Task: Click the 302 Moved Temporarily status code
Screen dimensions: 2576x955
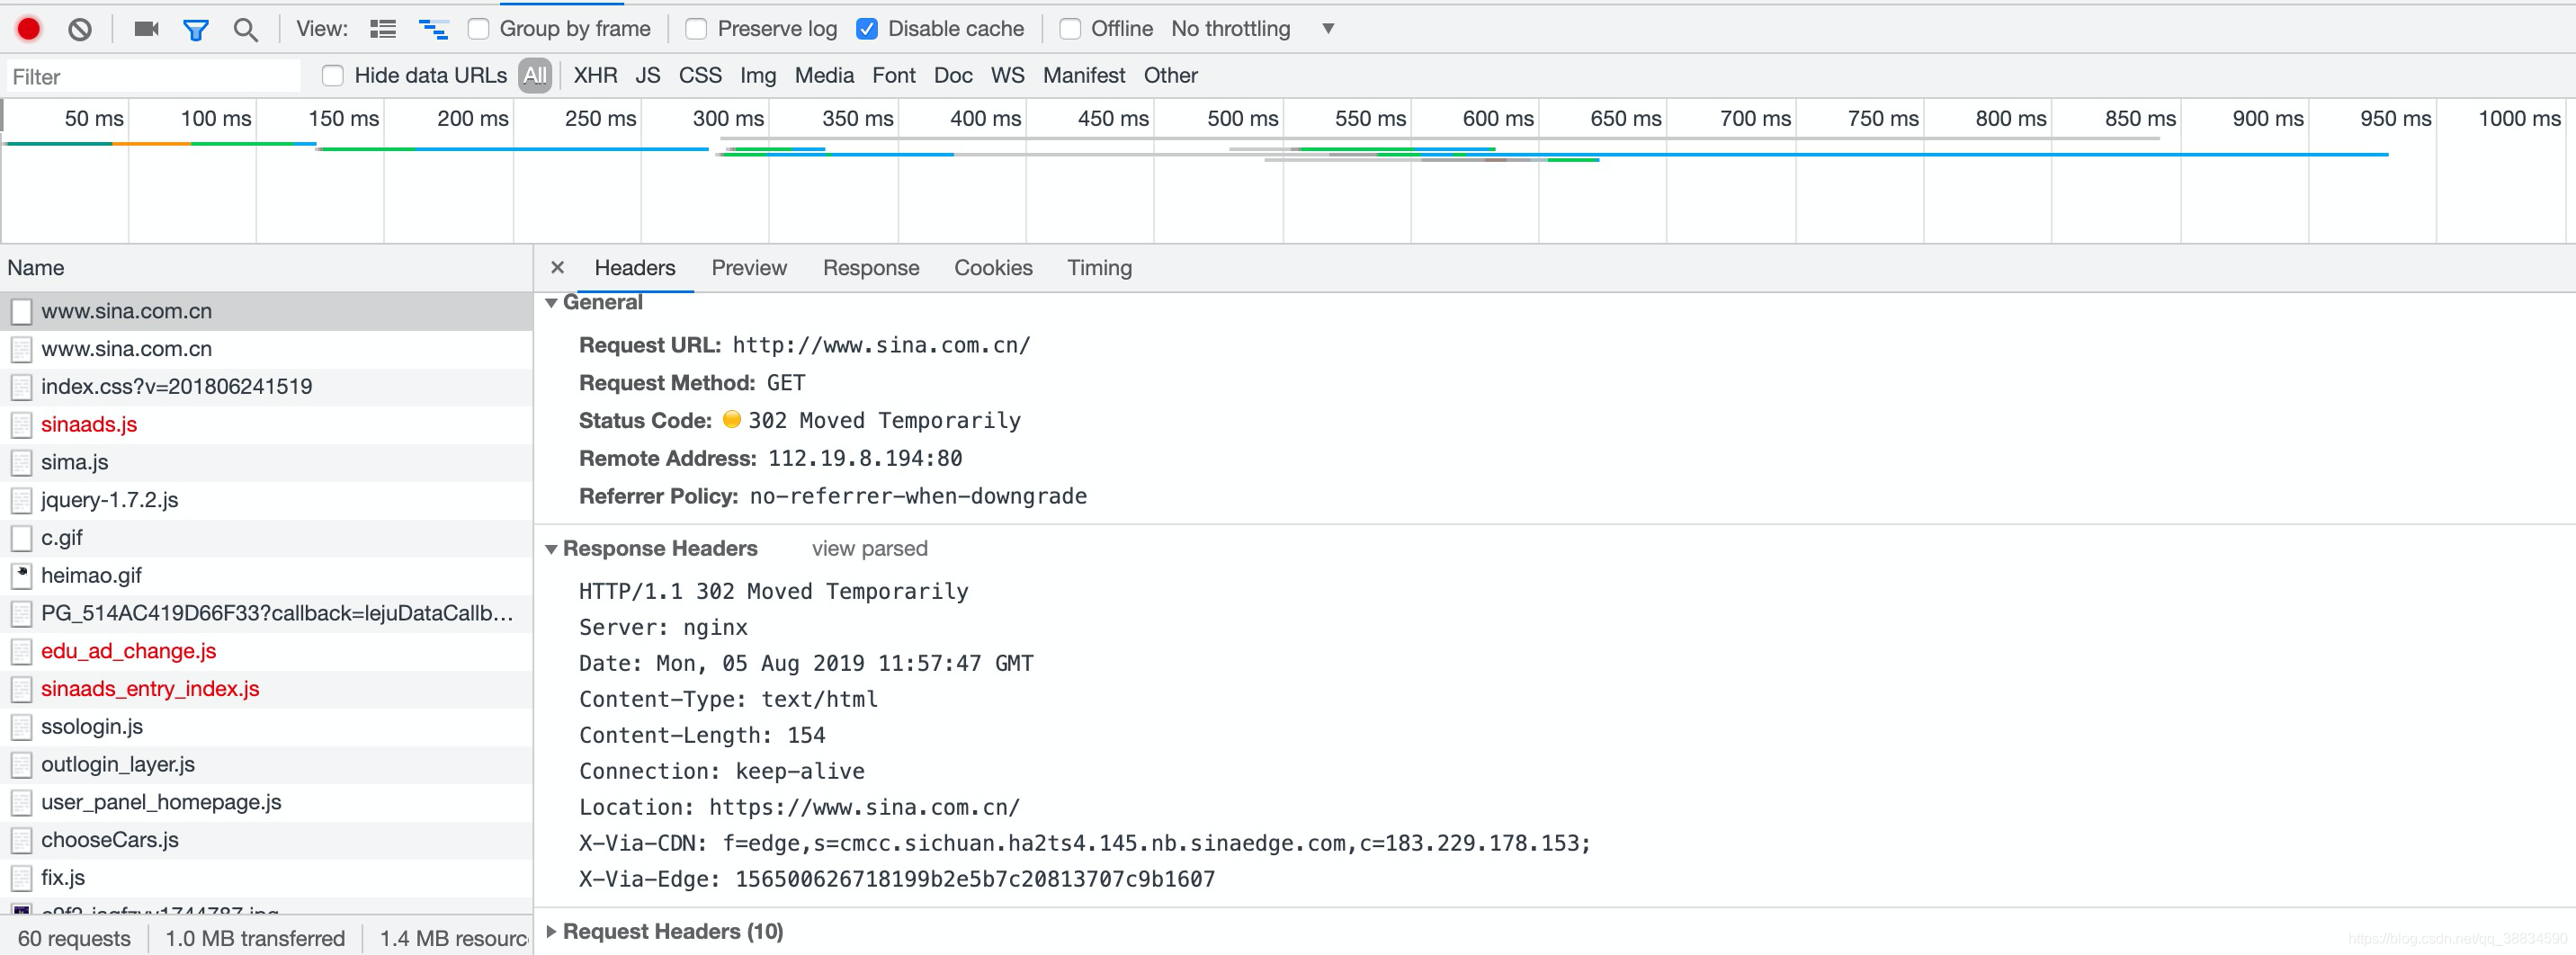Action: pos(884,421)
